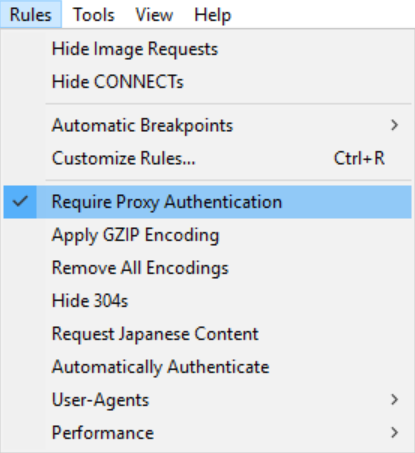Choose the Performance menu entry
This screenshot has width=415, height=453.
207,433
